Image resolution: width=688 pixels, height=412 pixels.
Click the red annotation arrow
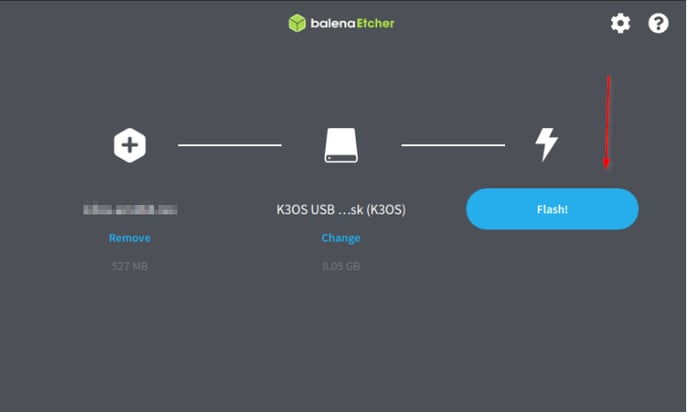[x=607, y=122]
